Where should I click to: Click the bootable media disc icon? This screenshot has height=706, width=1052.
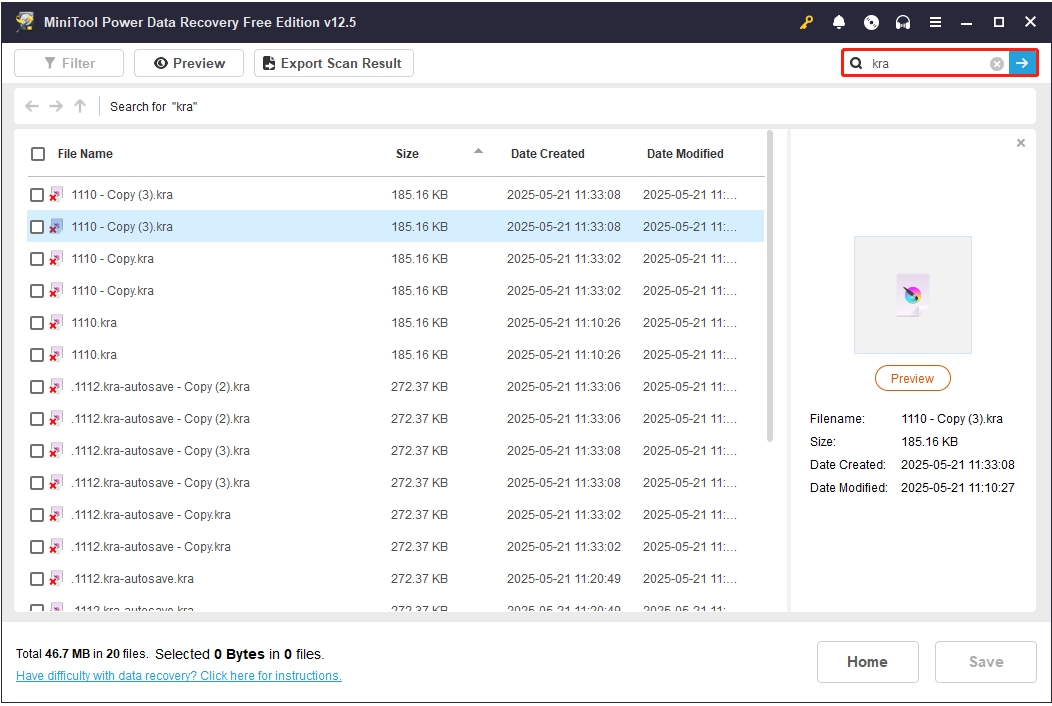[x=870, y=22]
